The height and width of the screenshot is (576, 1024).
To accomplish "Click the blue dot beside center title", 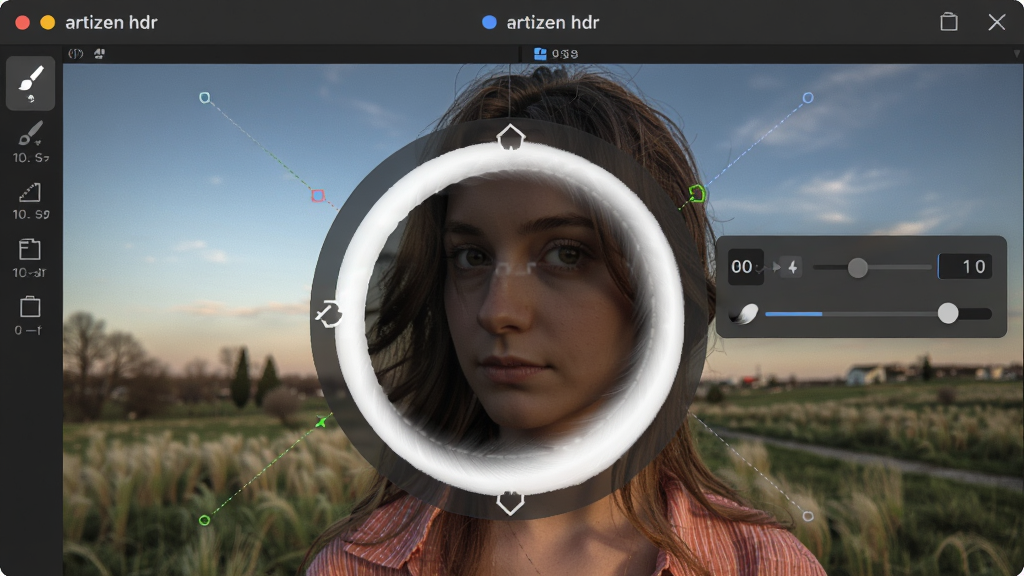I will (x=489, y=22).
